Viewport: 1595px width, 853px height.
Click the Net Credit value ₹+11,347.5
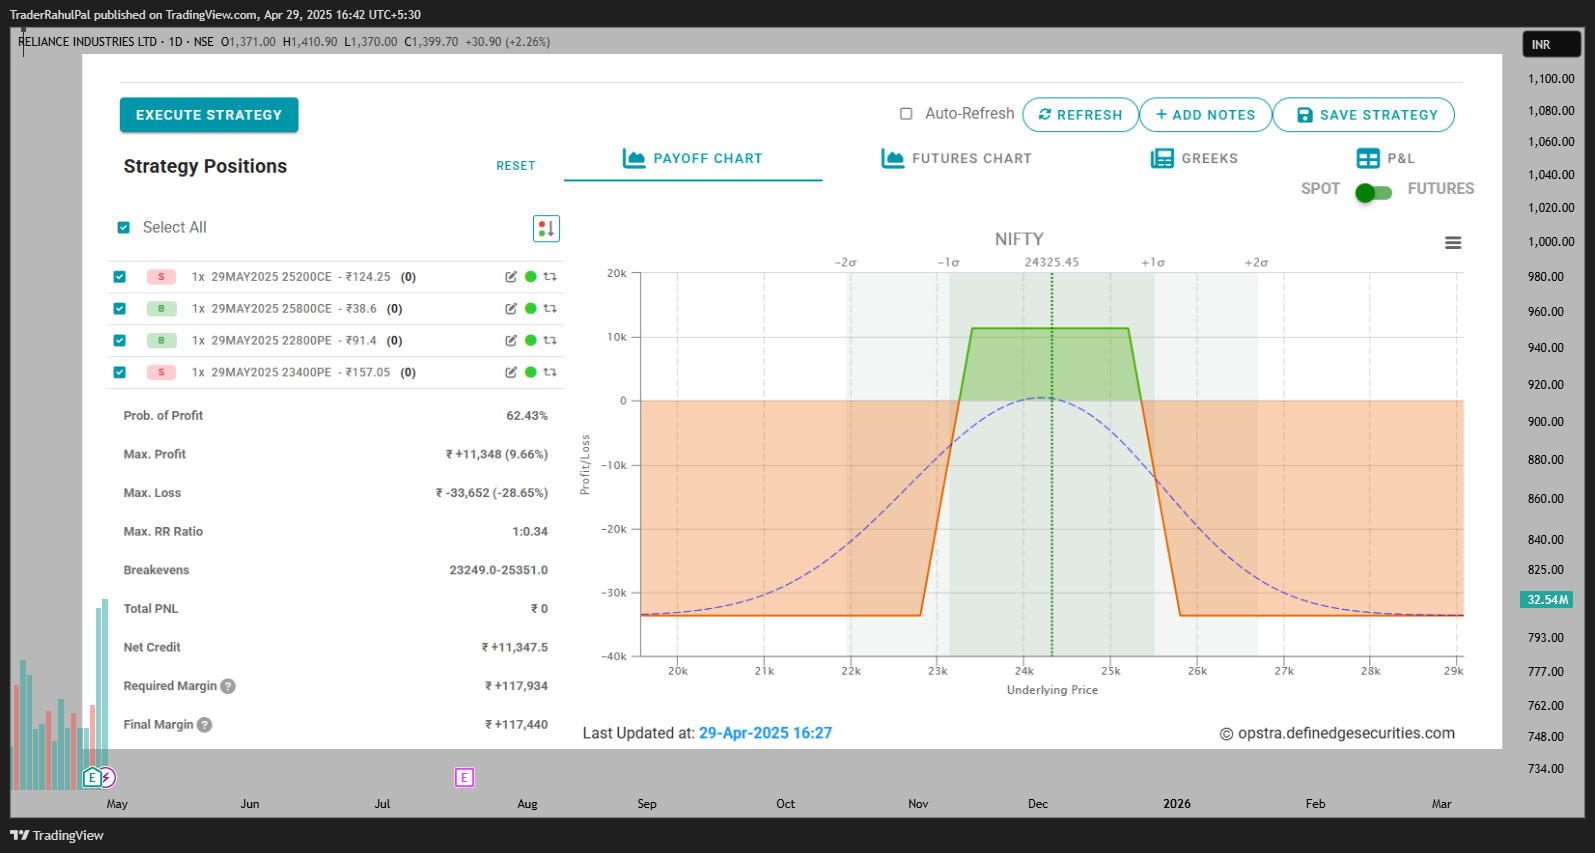pos(515,647)
